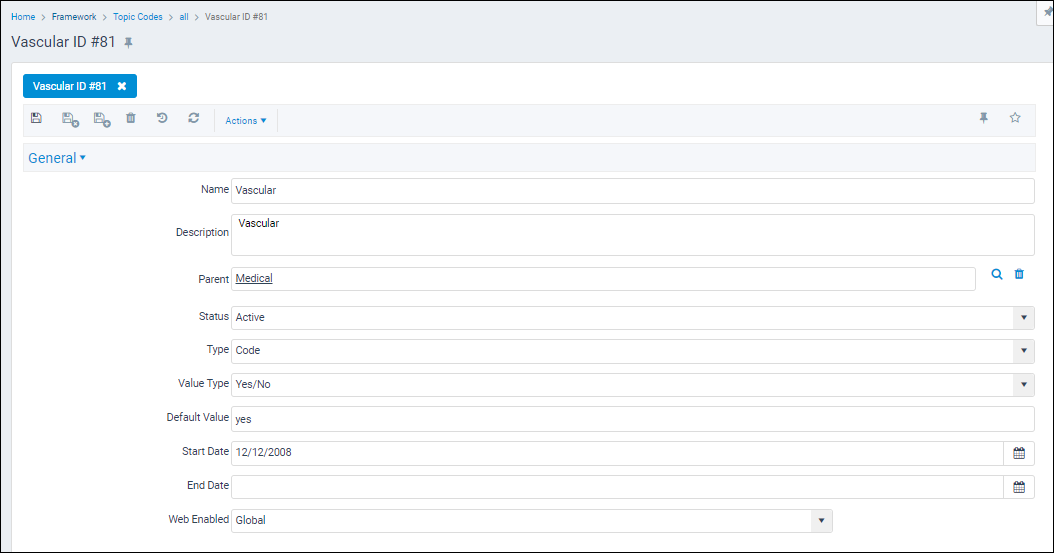1054x553 pixels.
Task: Click the End Date input field
Action: pyautogui.click(x=617, y=487)
